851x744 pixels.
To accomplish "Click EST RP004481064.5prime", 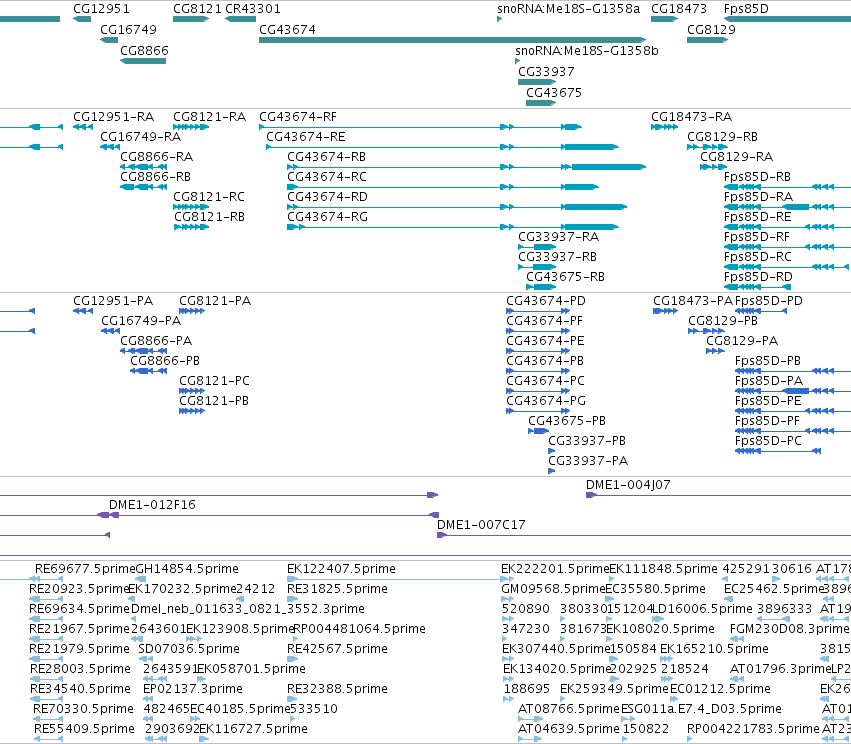I will coord(359,629).
